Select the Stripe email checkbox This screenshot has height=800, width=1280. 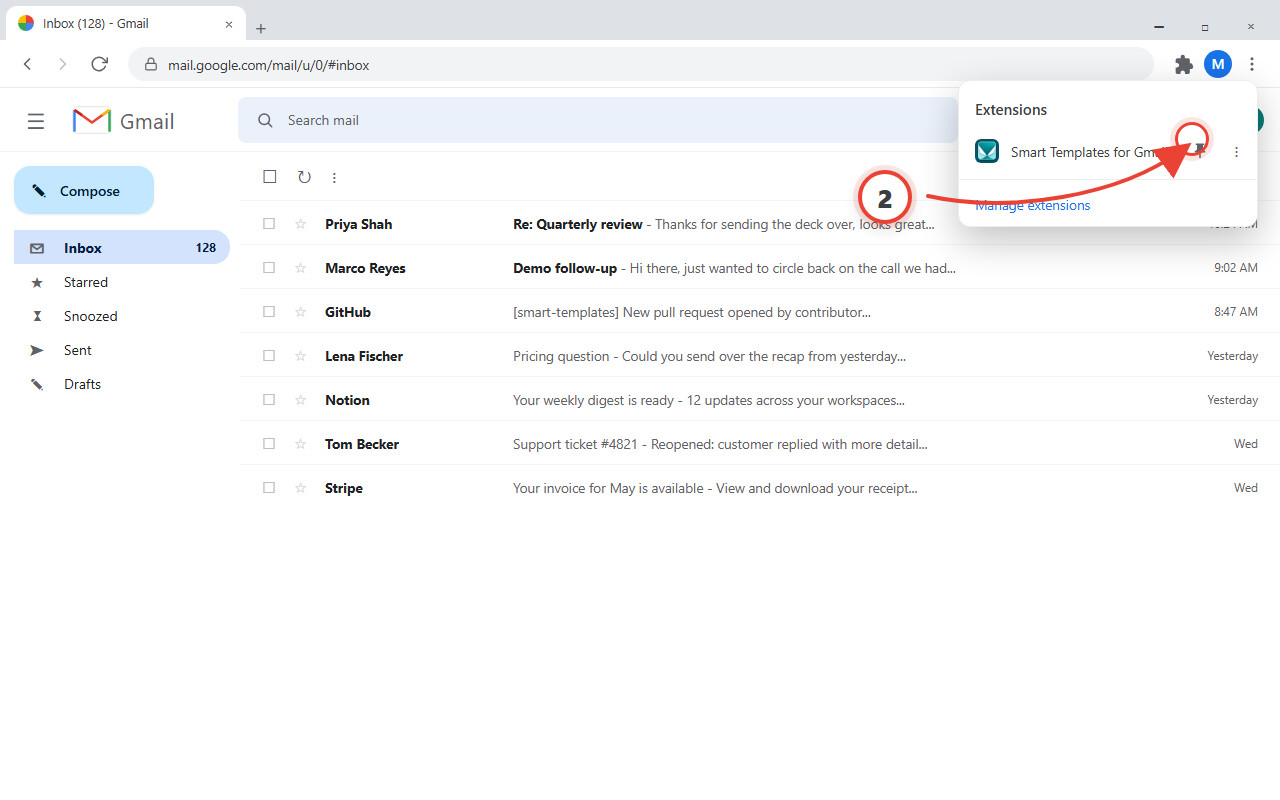[x=269, y=488]
